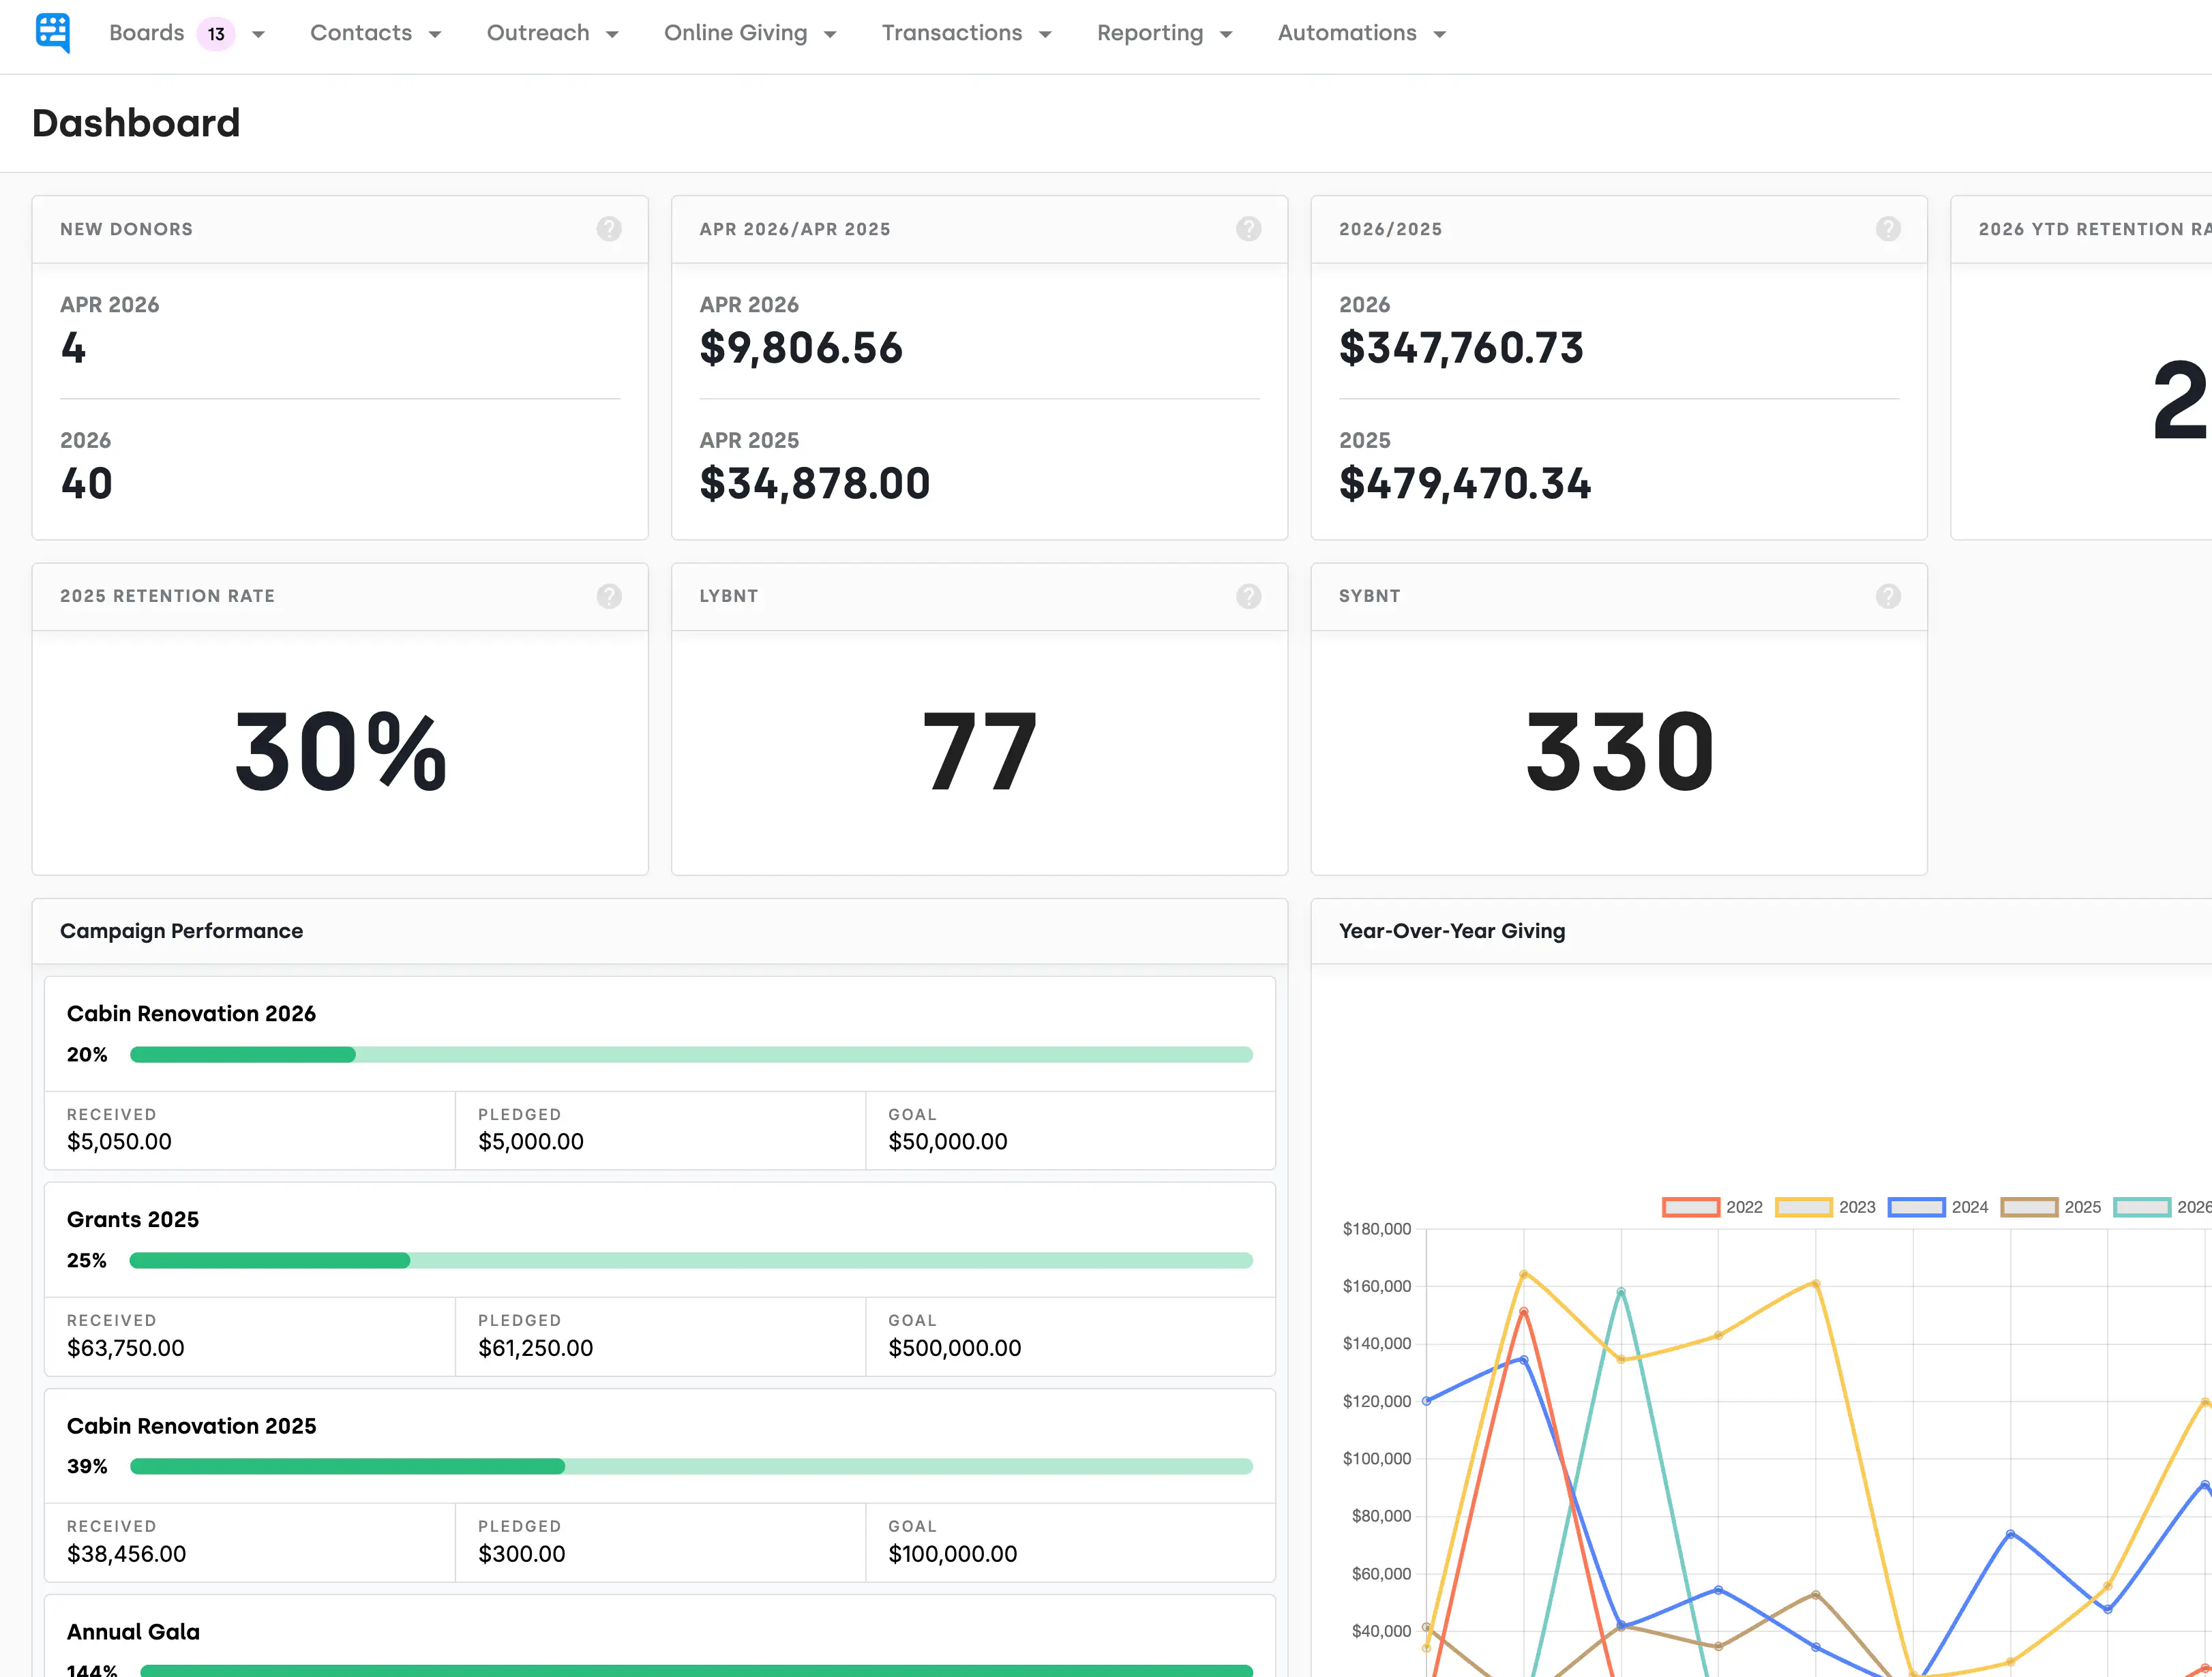Click the 2026 new donors count 40

click(86, 484)
